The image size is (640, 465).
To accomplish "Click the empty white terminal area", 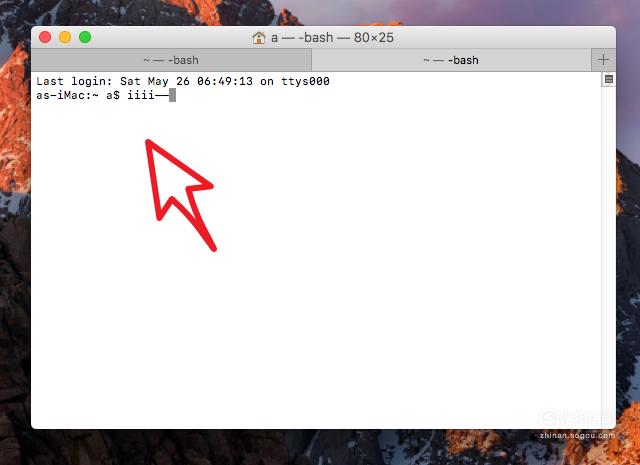I will coord(327,286).
